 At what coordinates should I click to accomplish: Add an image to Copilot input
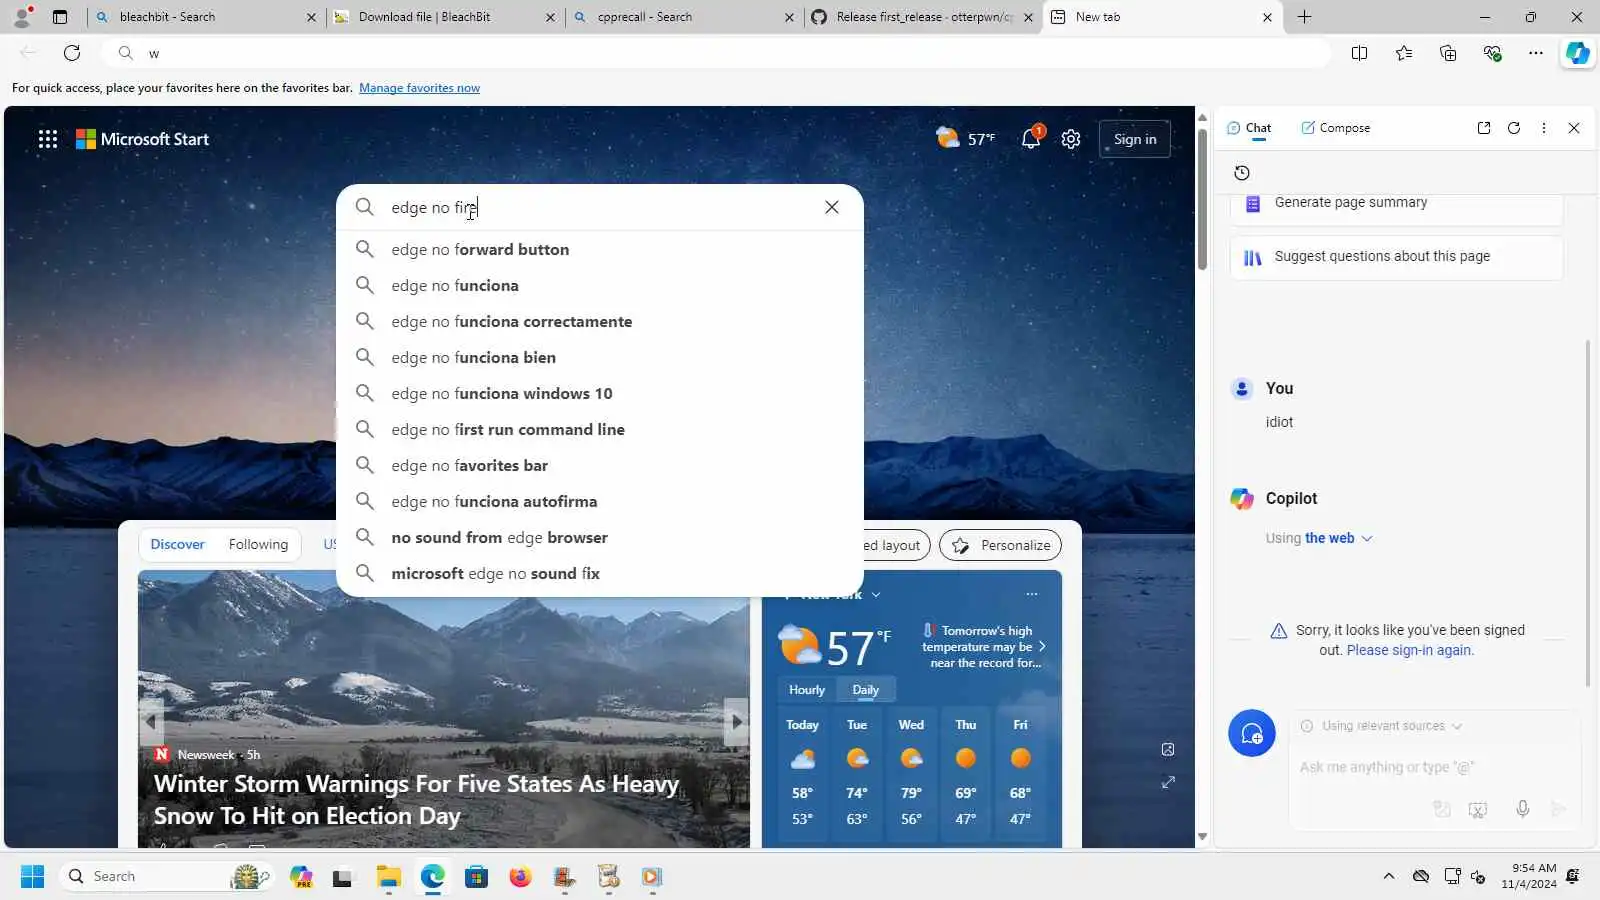coord(1442,809)
